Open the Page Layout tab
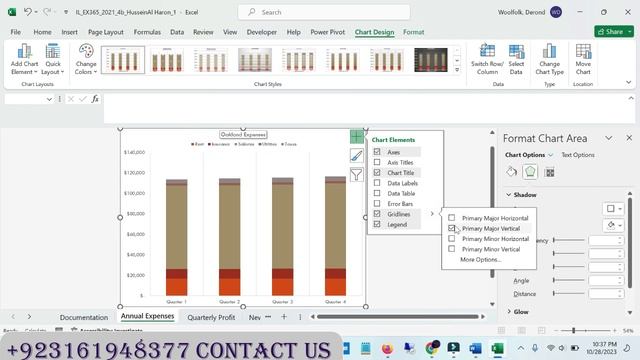This screenshot has height=360, width=640. coord(106,32)
